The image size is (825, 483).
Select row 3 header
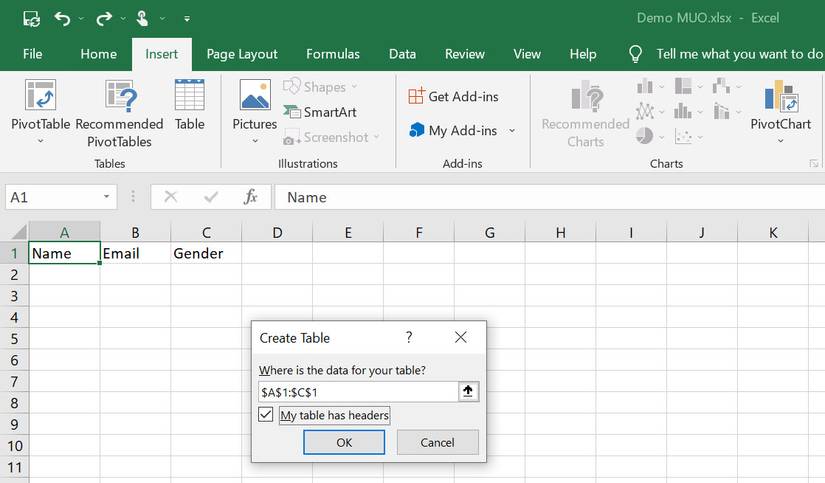click(14, 296)
